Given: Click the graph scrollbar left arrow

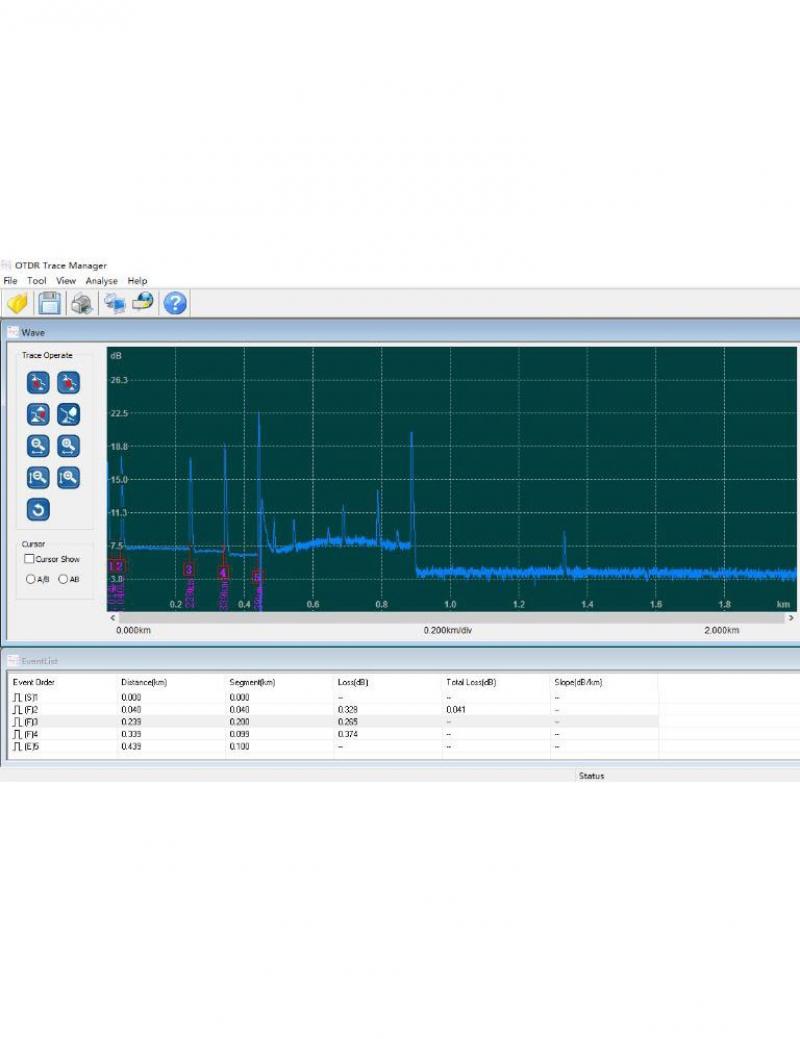Looking at the screenshot, I should 113,618.
